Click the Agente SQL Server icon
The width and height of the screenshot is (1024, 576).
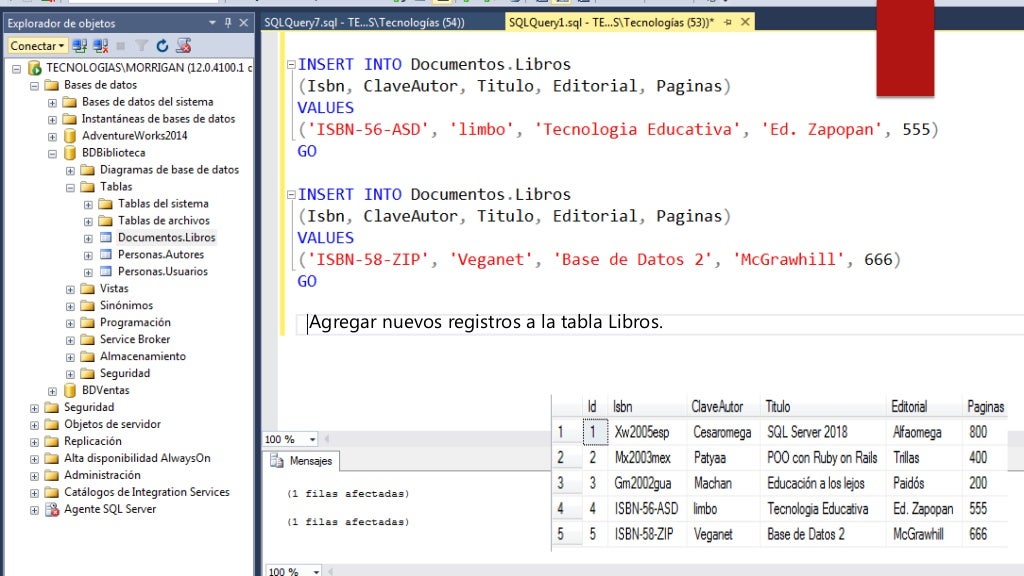click(52, 509)
